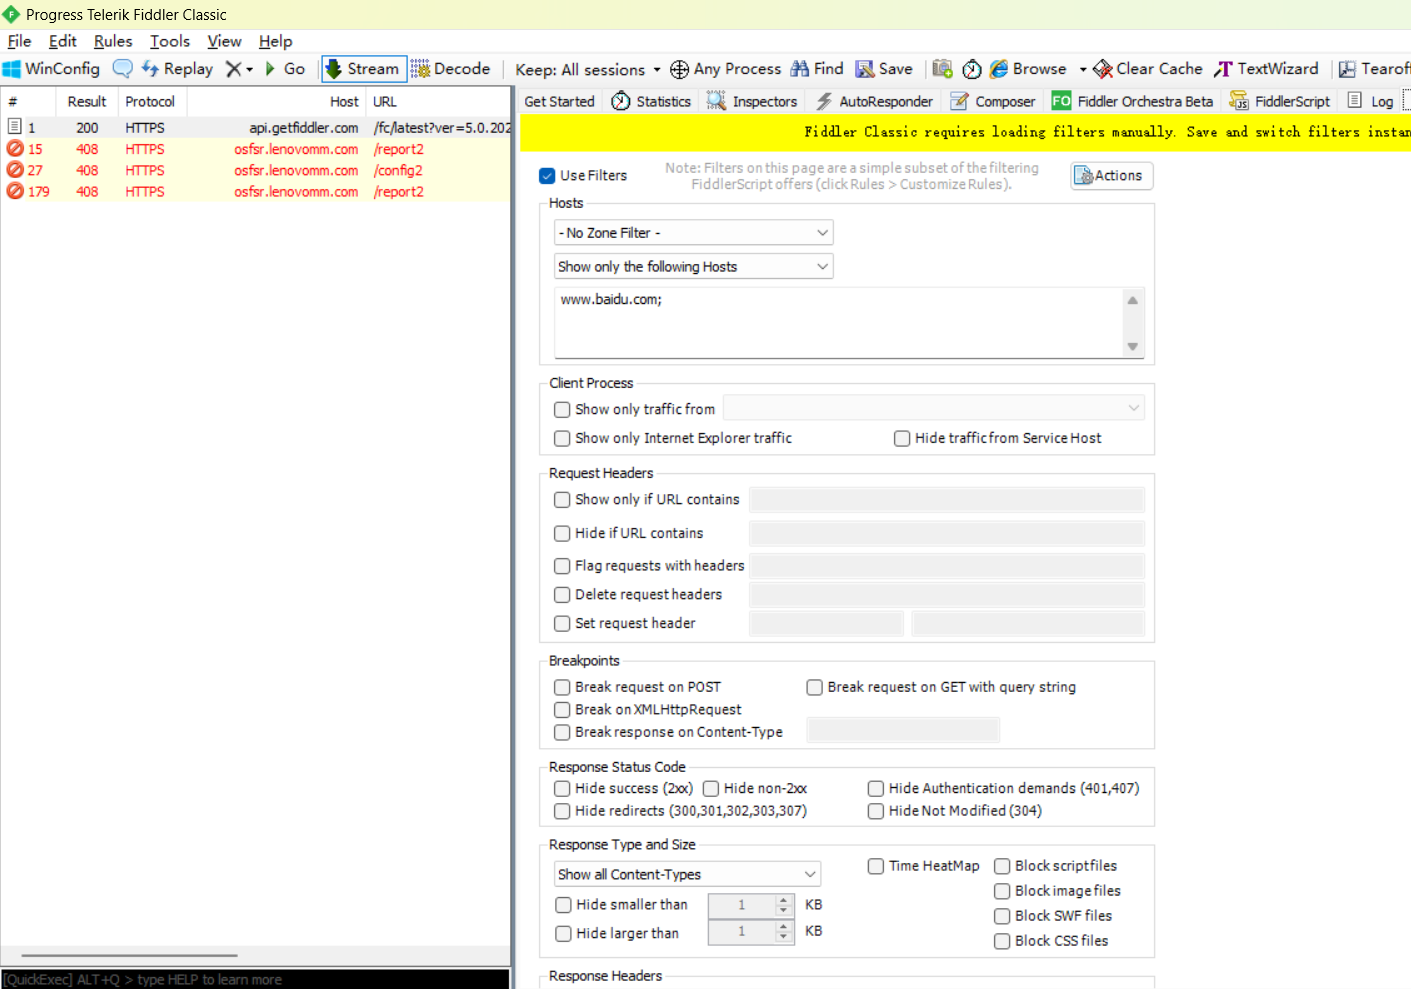Clear Cache toolbar button
The image size is (1411, 989).
click(x=1148, y=69)
